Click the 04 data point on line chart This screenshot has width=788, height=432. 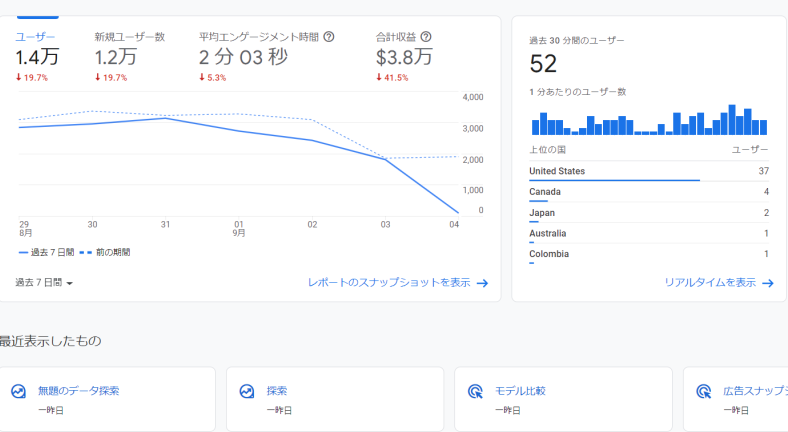tap(458, 212)
